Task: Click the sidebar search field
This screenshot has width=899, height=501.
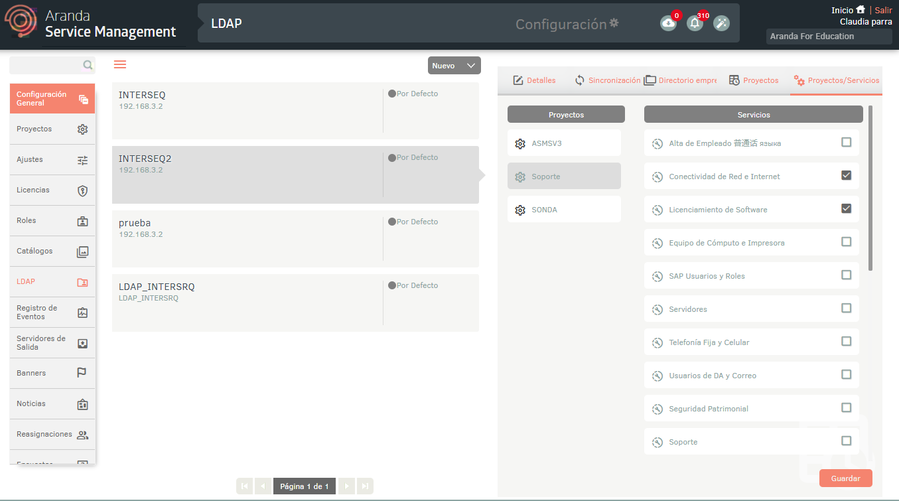Action: tap(52, 65)
